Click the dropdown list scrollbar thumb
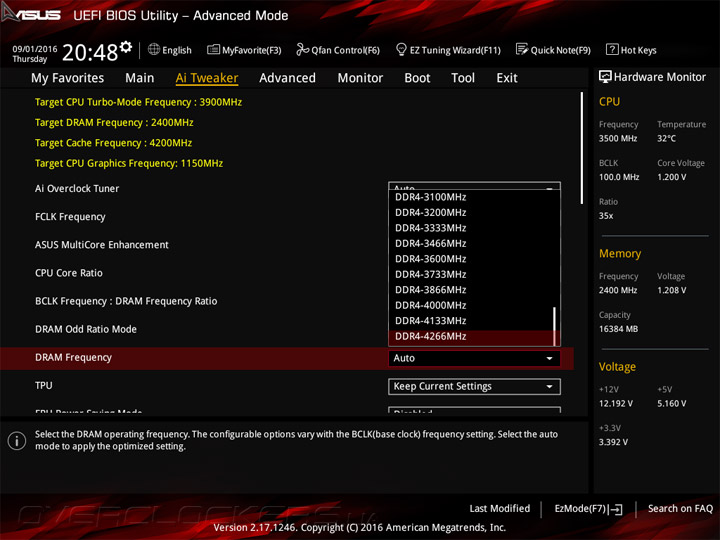Screen dimensions: 720x540 point(555,326)
